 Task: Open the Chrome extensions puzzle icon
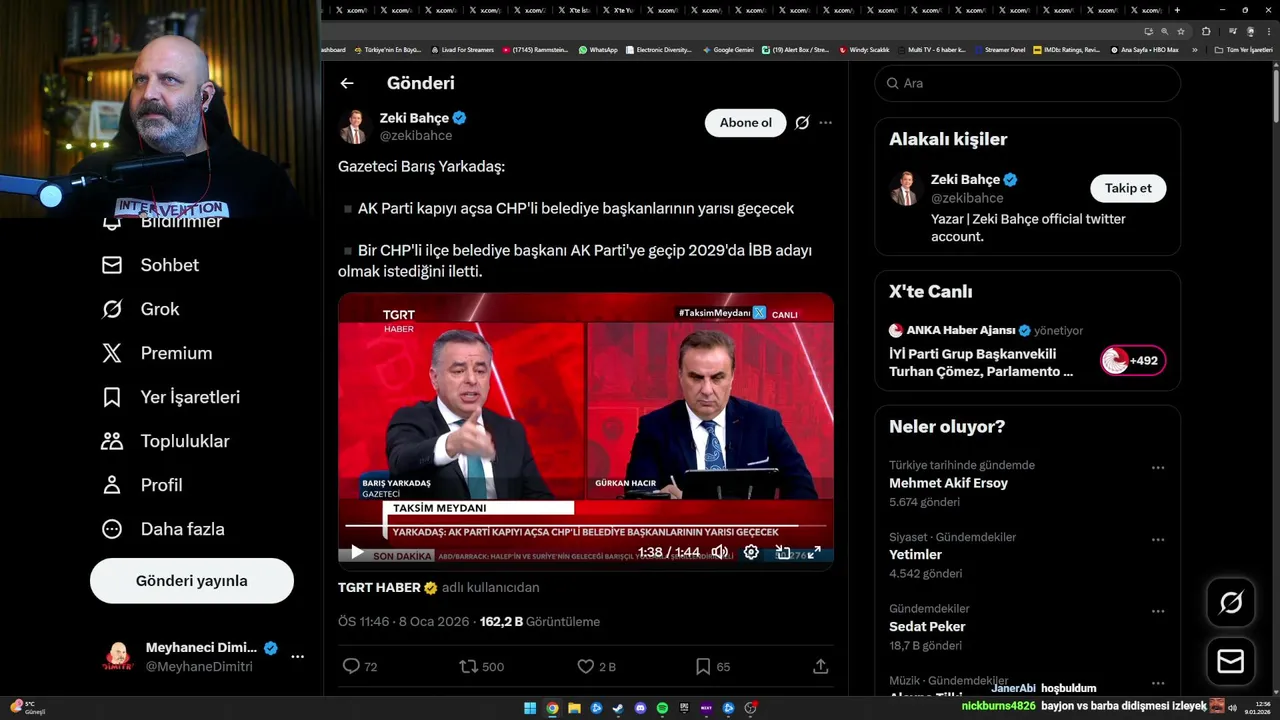pos(1206,31)
